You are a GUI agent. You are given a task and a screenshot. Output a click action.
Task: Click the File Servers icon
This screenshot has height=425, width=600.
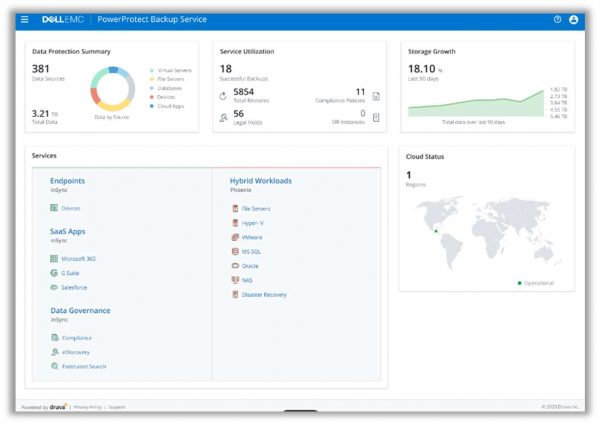(235, 208)
